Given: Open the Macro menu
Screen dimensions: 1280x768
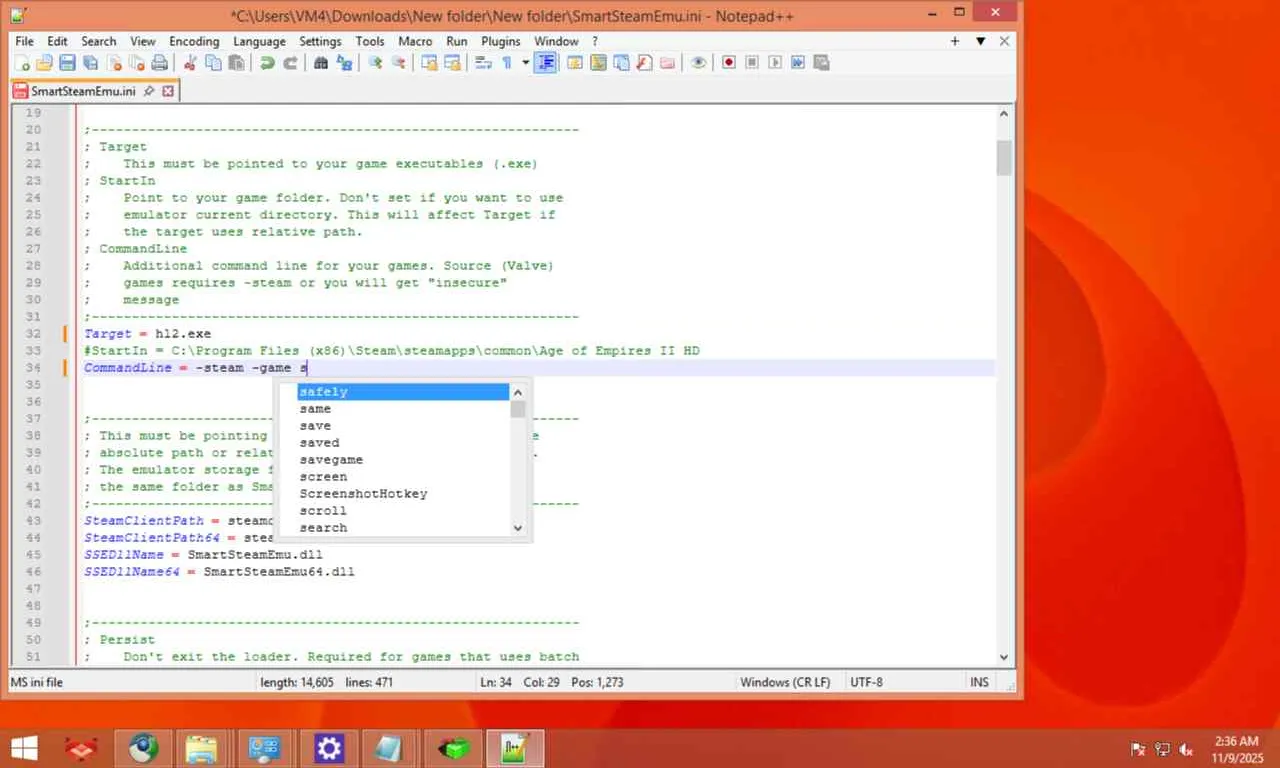Looking at the screenshot, I should [415, 41].
